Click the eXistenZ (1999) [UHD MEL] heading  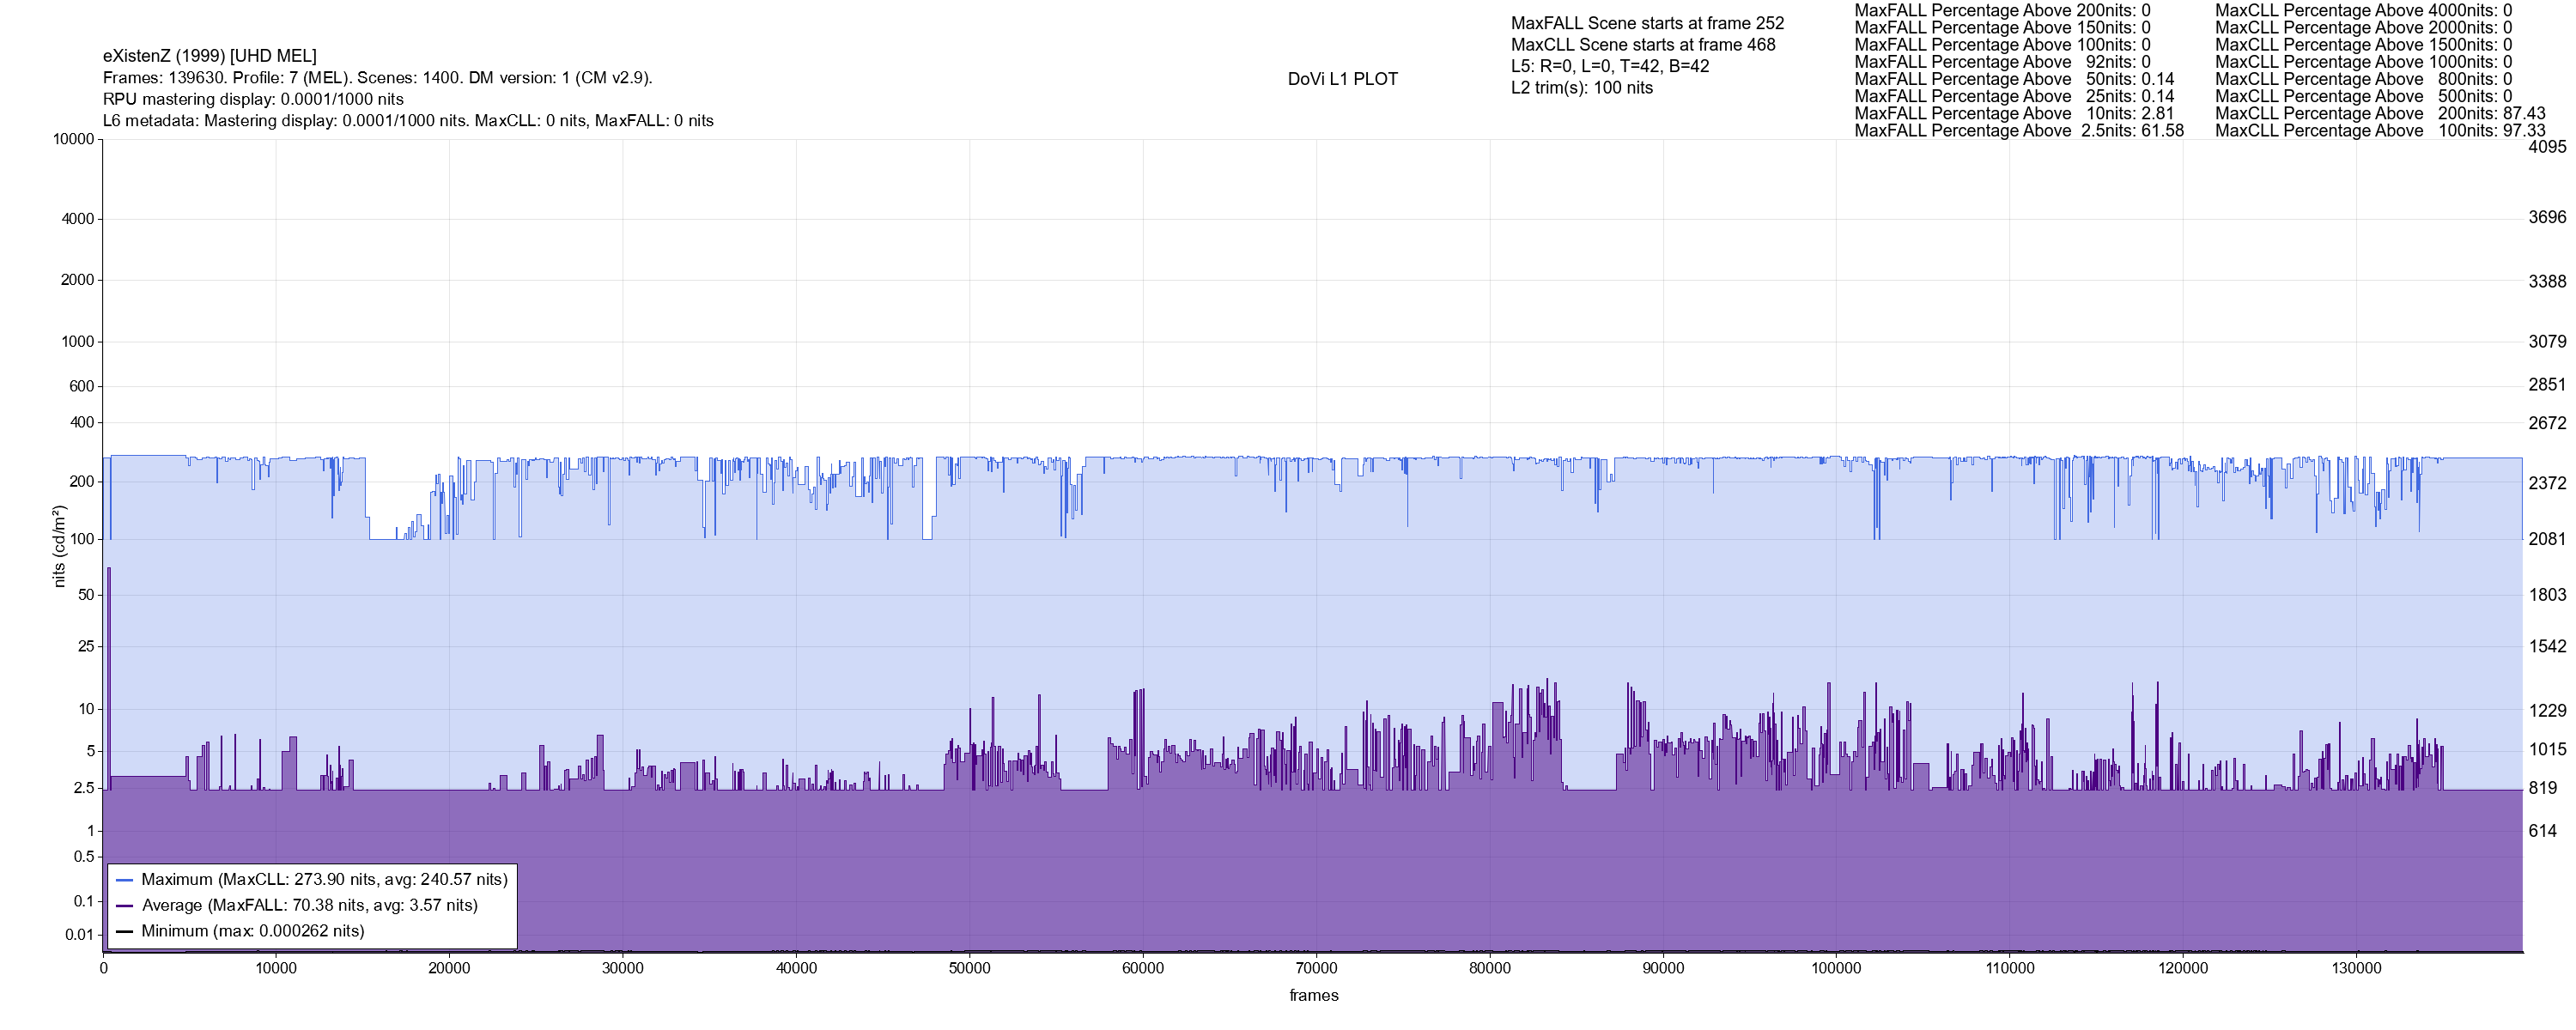tap(209, 56)
